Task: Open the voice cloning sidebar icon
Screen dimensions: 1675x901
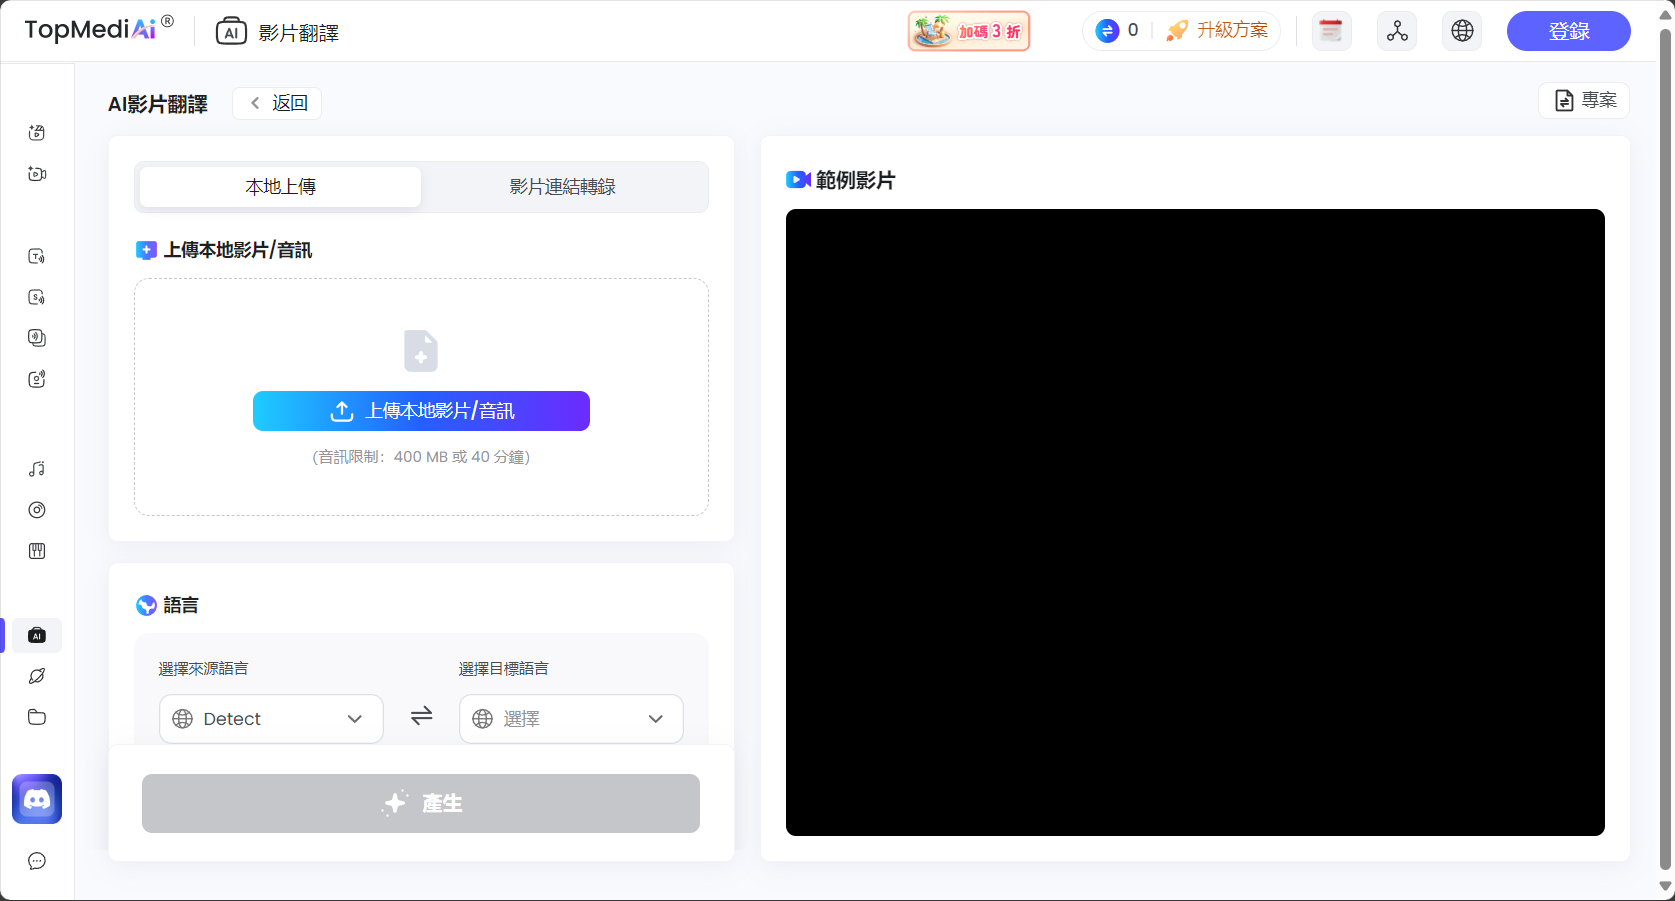Action: (37, 338)
